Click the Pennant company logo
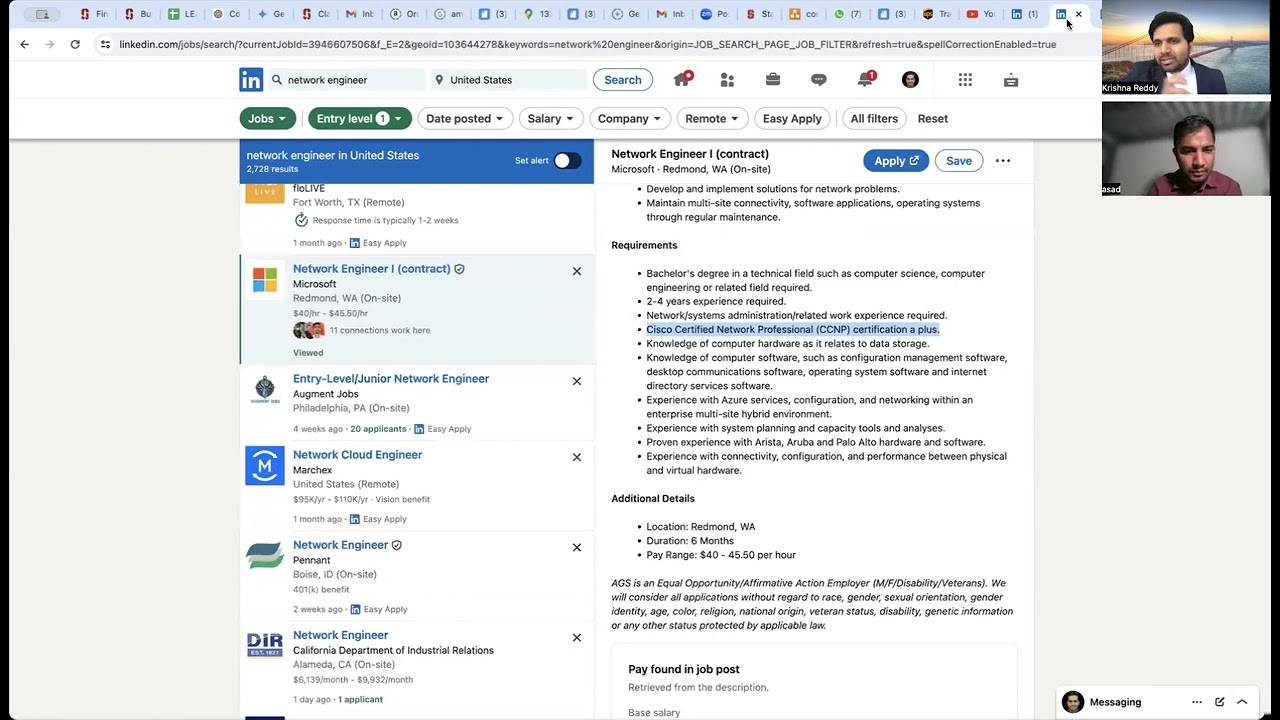Image resolution: width=1280 pixels, height=720 pixels. pyautogui.click(x=265, y=555)
